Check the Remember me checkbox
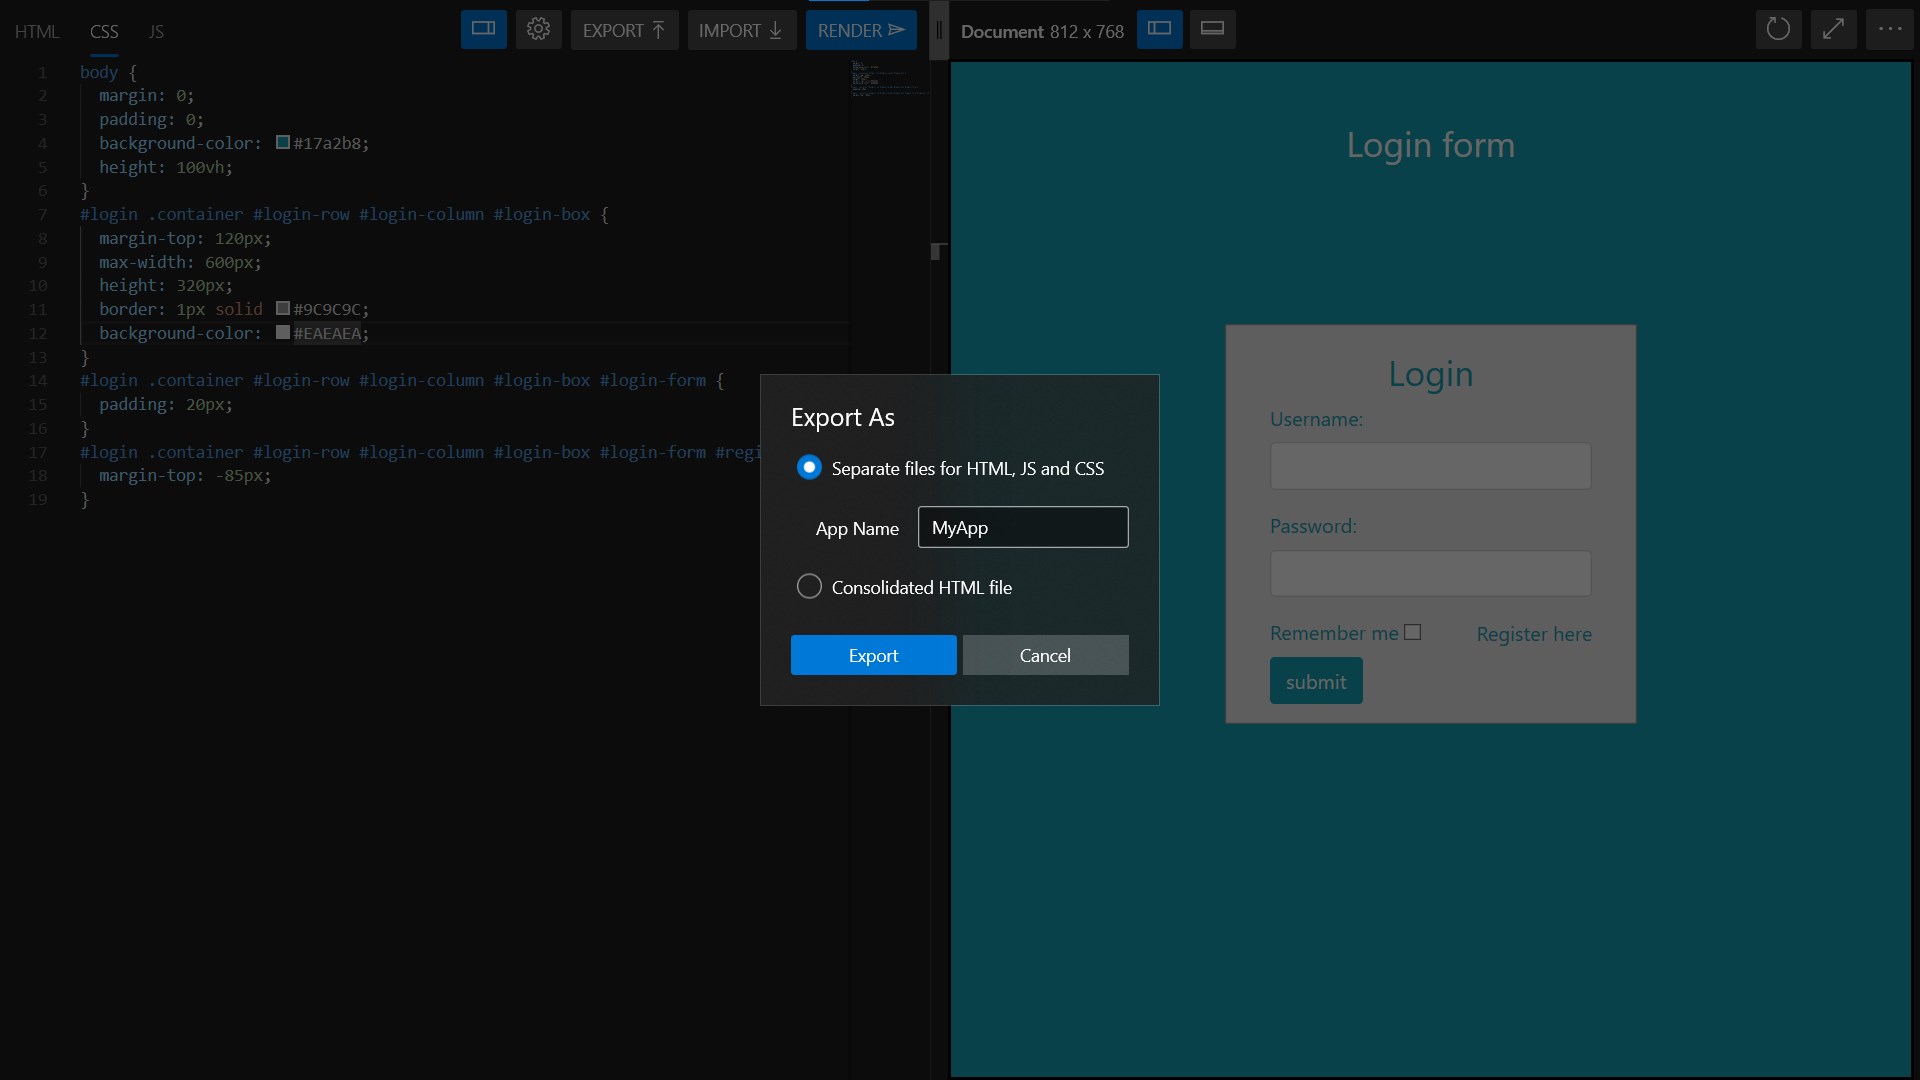The width and height of the screenshot is (1920, 1080). [1412, 632]
